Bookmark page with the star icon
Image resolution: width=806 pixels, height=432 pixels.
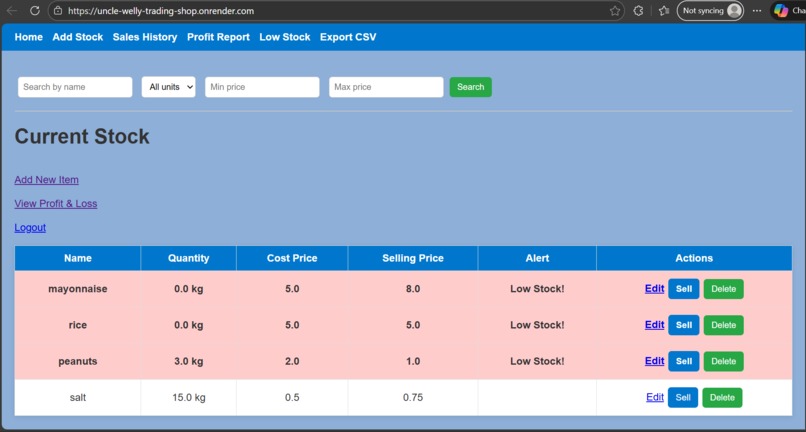[615, 11]
